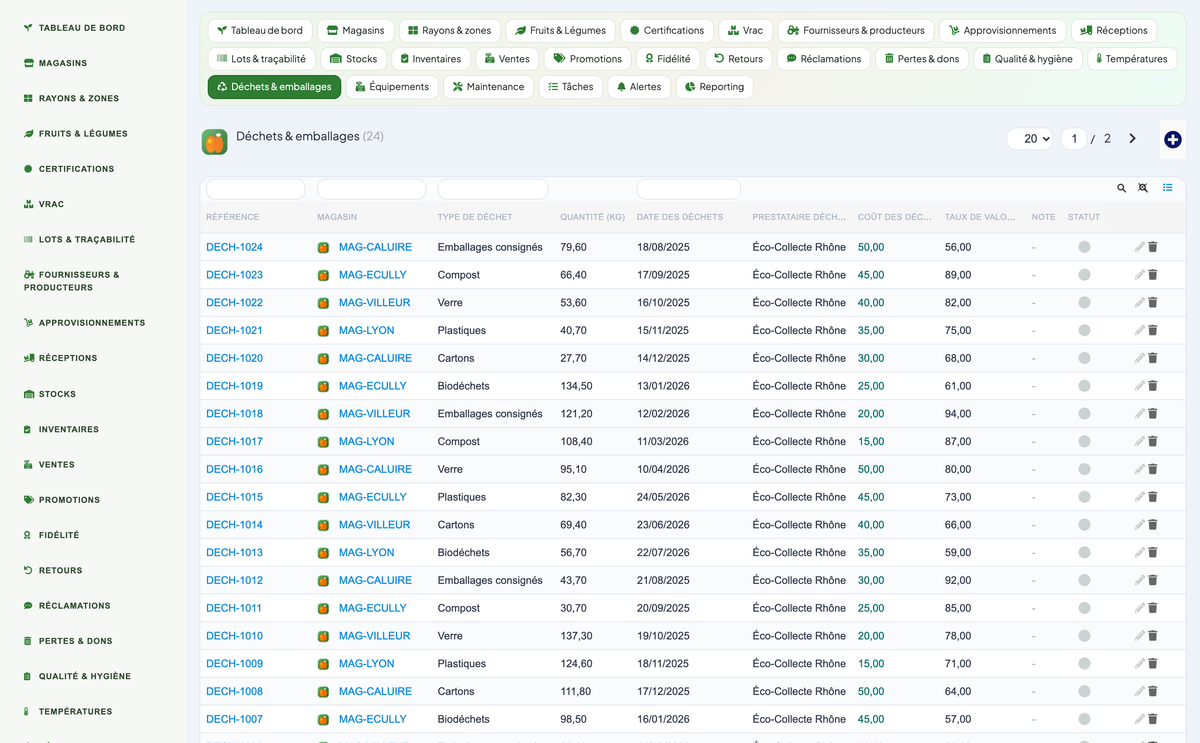
Task: Open the Tableau de bord tab
Action: (260, 31)
